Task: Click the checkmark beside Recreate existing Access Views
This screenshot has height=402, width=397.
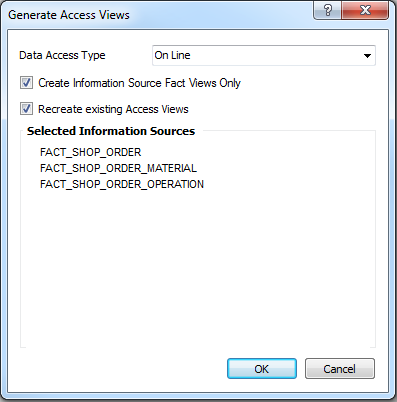Action: (x=26, y=109)
